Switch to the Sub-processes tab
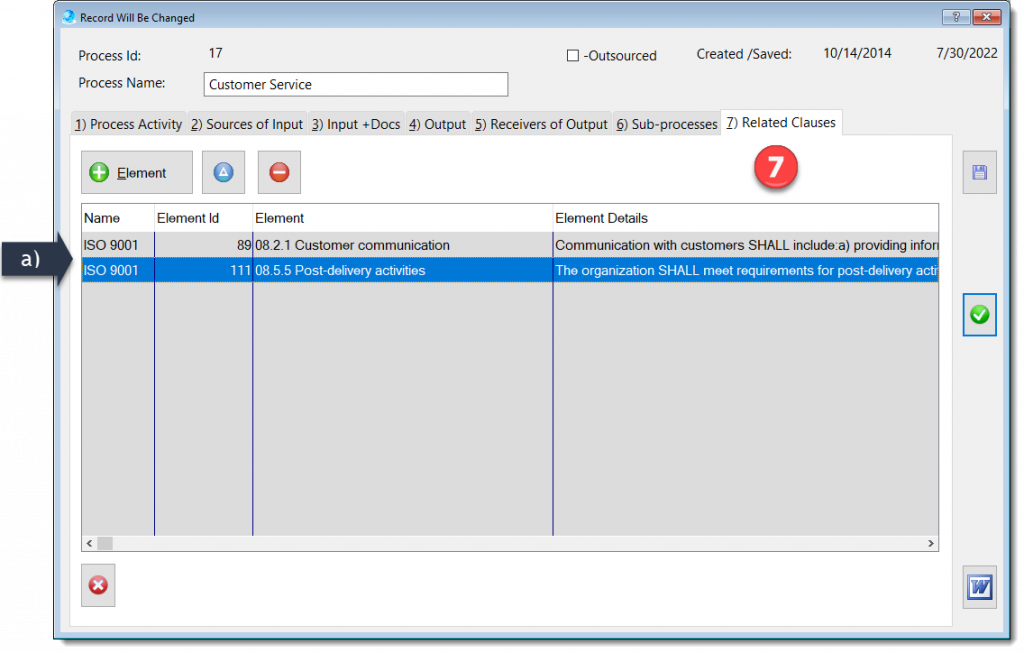 click(666, 125)
